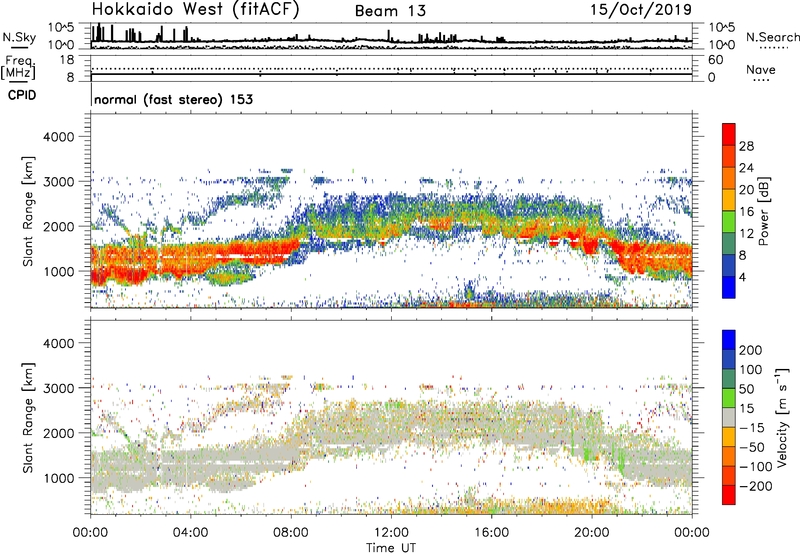Click the '28' tick on the Power colorbar
800x554 pixels.
click(746, 146)
